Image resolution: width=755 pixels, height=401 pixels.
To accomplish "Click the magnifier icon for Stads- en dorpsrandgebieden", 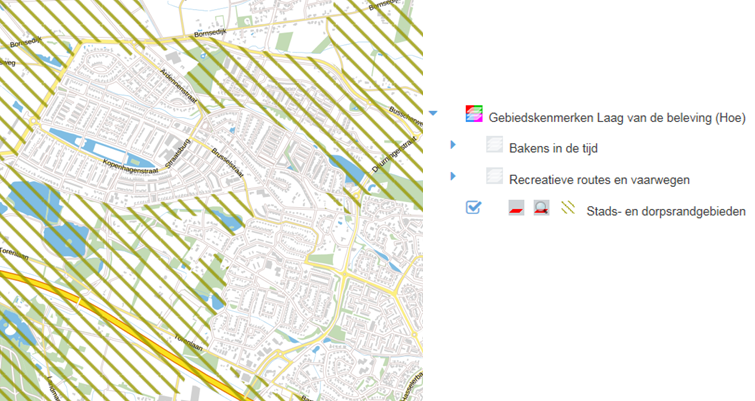I will (541, 209).
